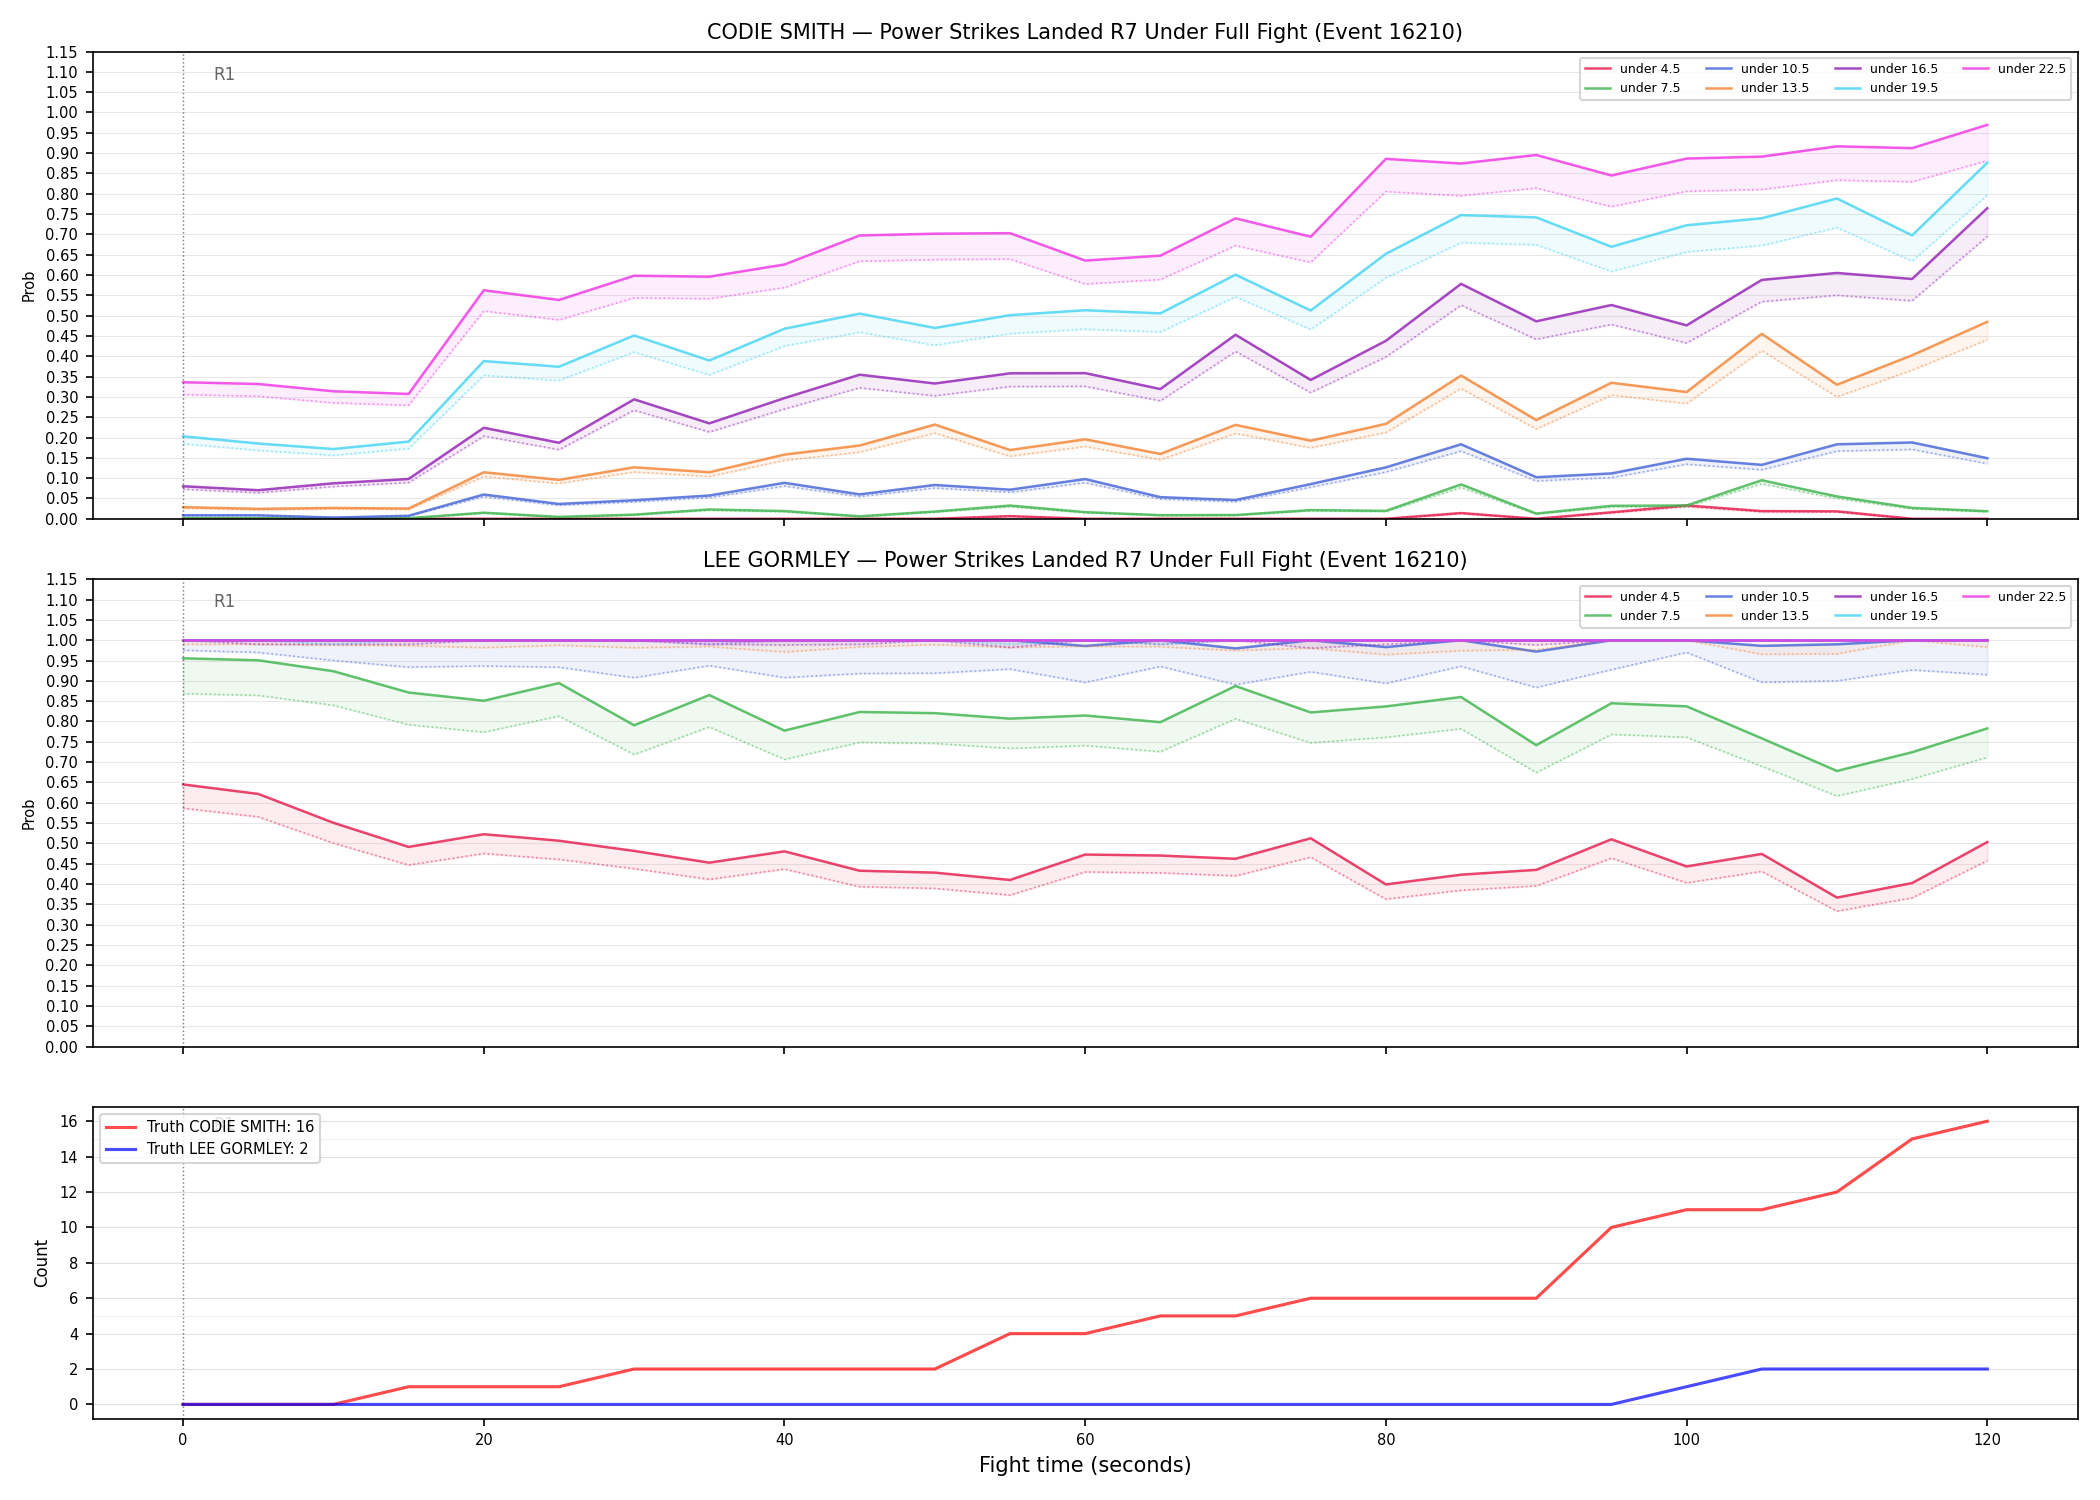The image size is (2100, 1500).
Task: Click x-axis tick label '120'
Action: (1987, 1439)
